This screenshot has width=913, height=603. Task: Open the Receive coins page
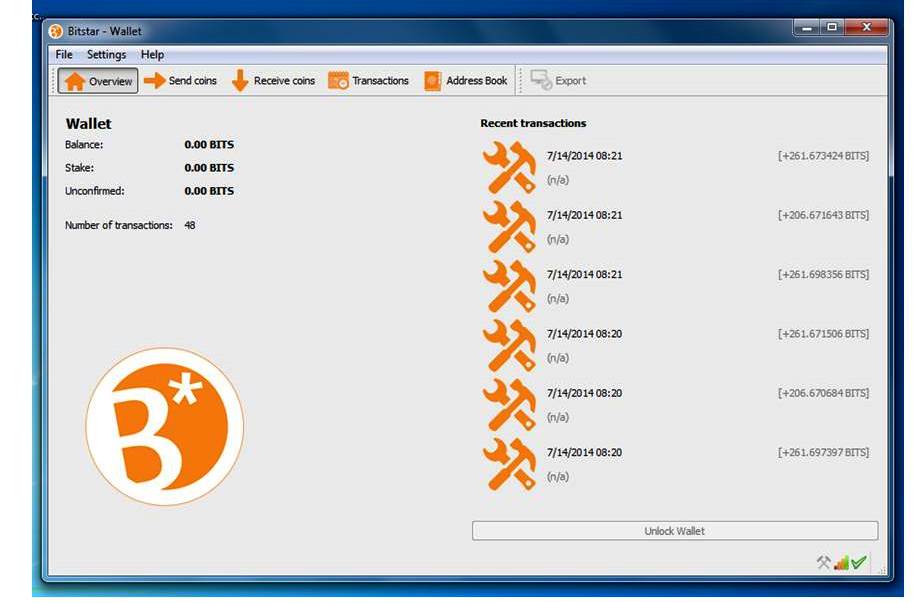(274, 80)
